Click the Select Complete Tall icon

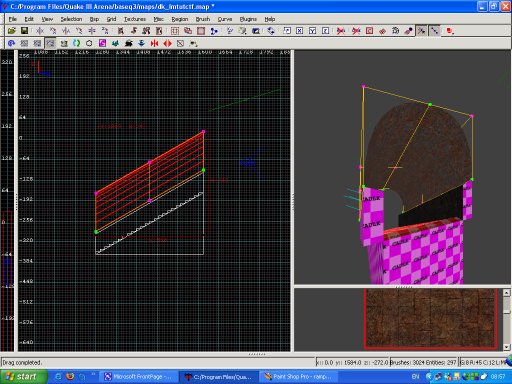click(121, 31)
